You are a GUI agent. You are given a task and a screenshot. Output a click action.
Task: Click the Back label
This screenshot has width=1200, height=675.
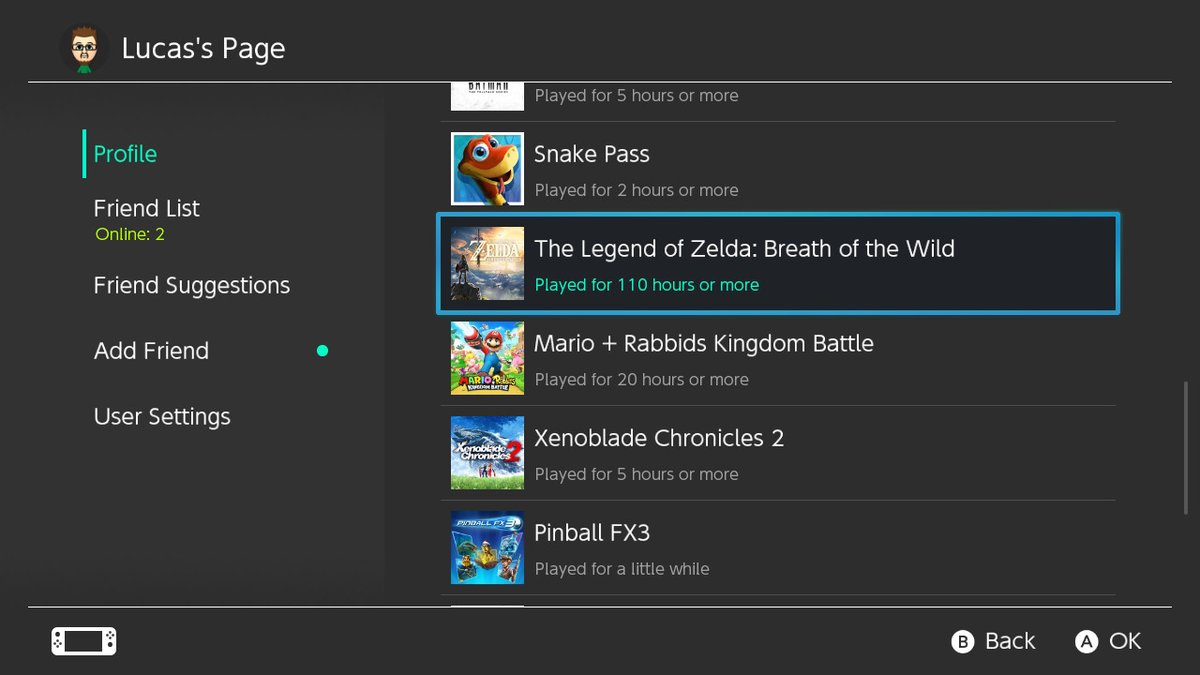tap(1009, 641)
